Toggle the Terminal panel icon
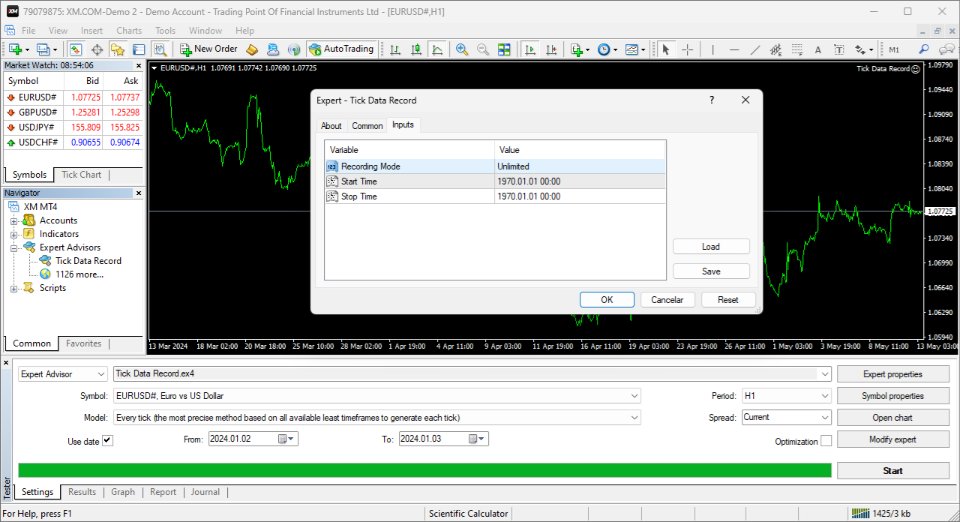960x522 pixels. point(139,50)
